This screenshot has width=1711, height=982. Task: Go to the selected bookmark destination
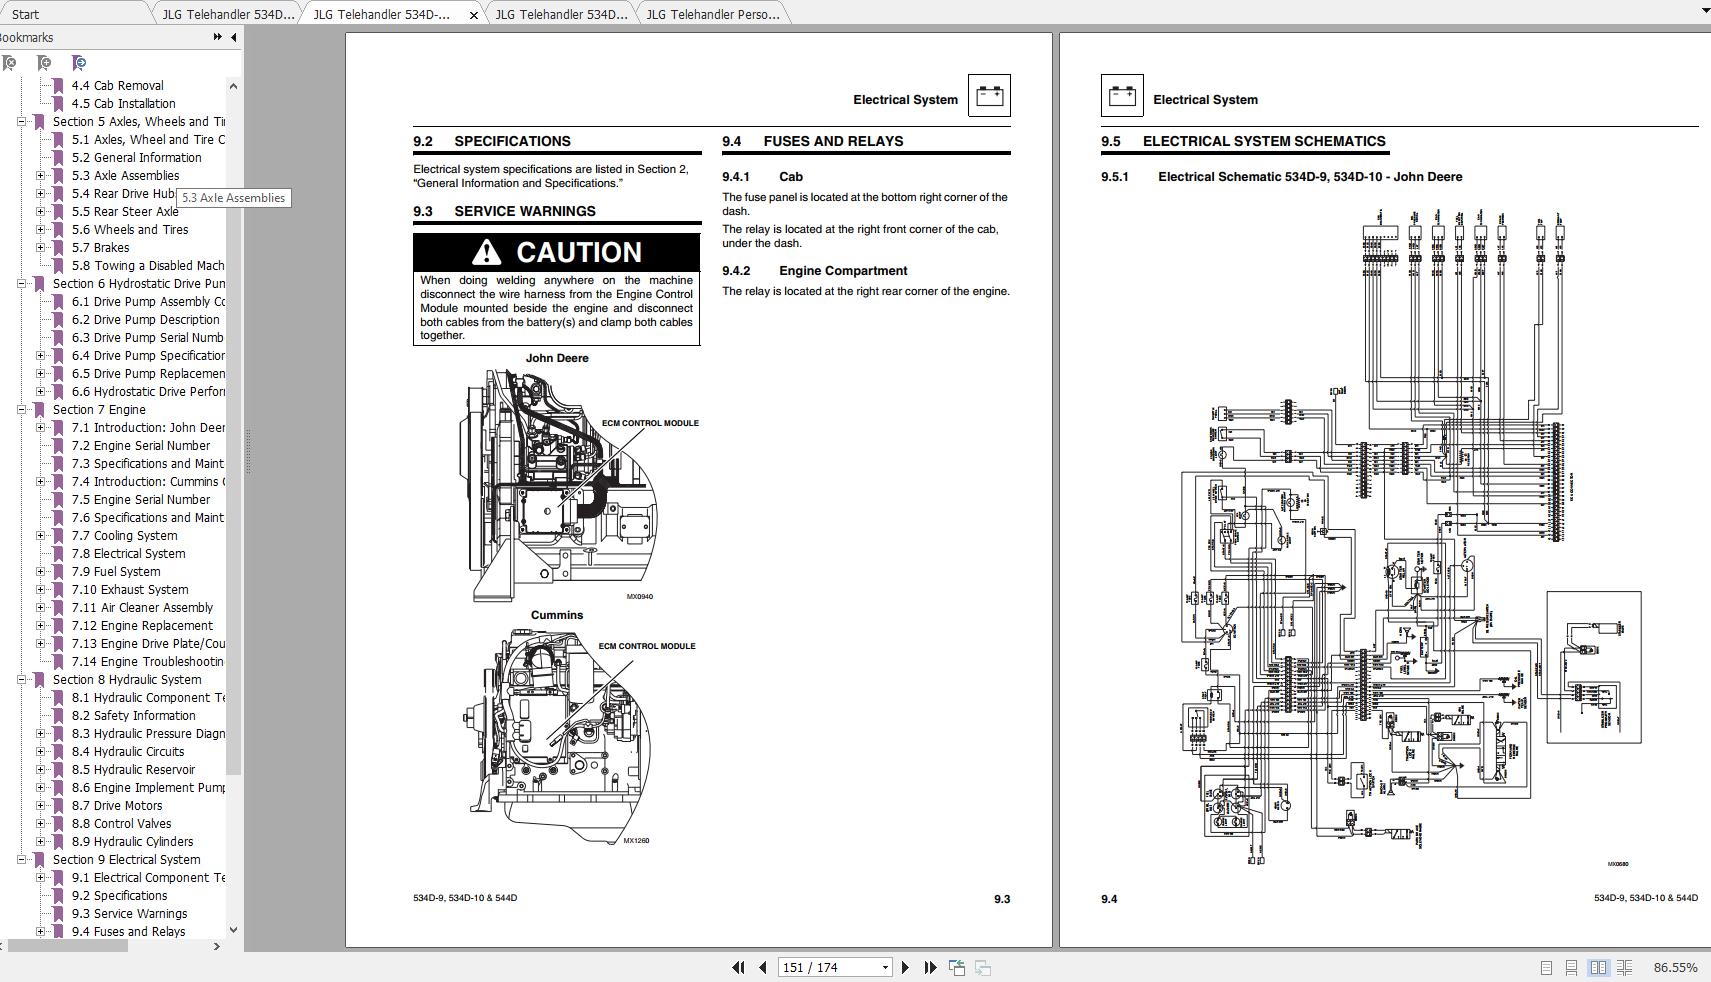click(79, 62)
